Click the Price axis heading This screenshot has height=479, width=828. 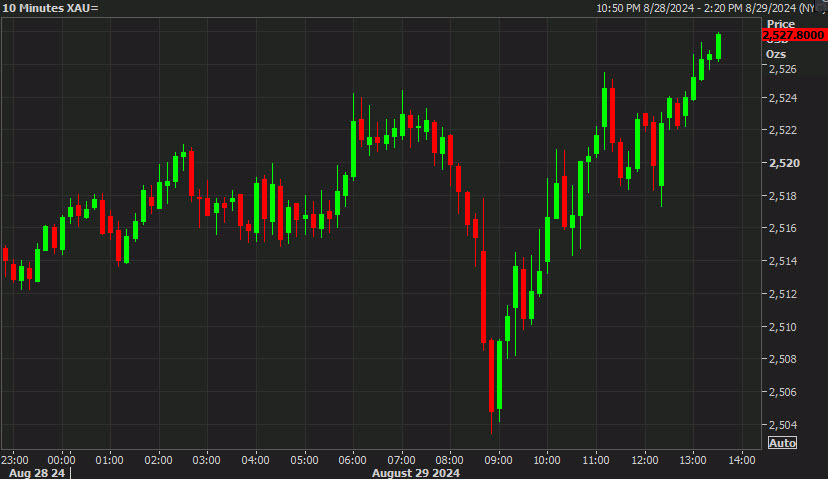point(780,24)
